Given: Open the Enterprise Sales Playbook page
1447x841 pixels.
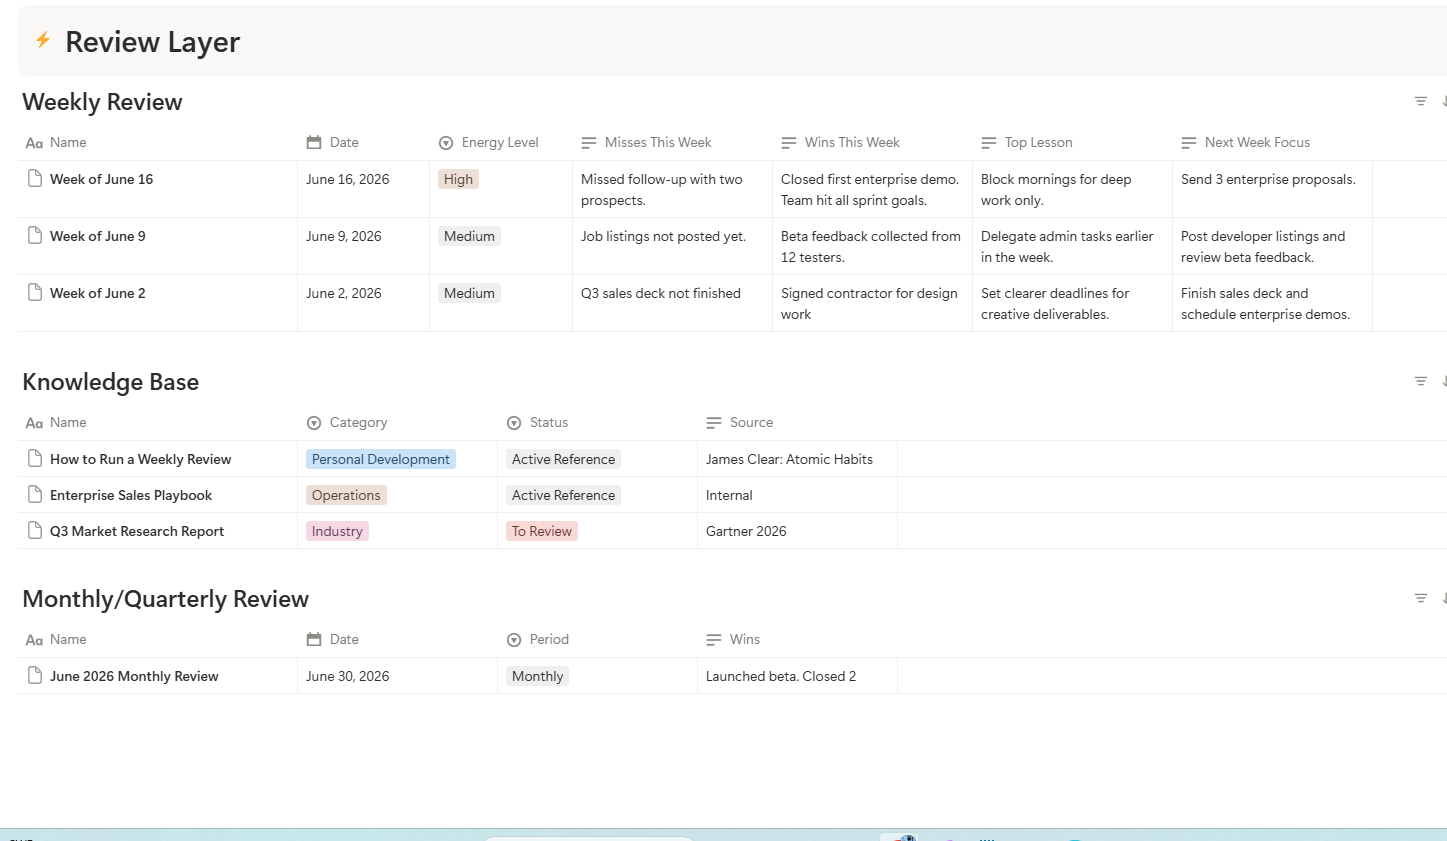Looking at the screenshot, I should pyautogui.click(x=131, y=495).
